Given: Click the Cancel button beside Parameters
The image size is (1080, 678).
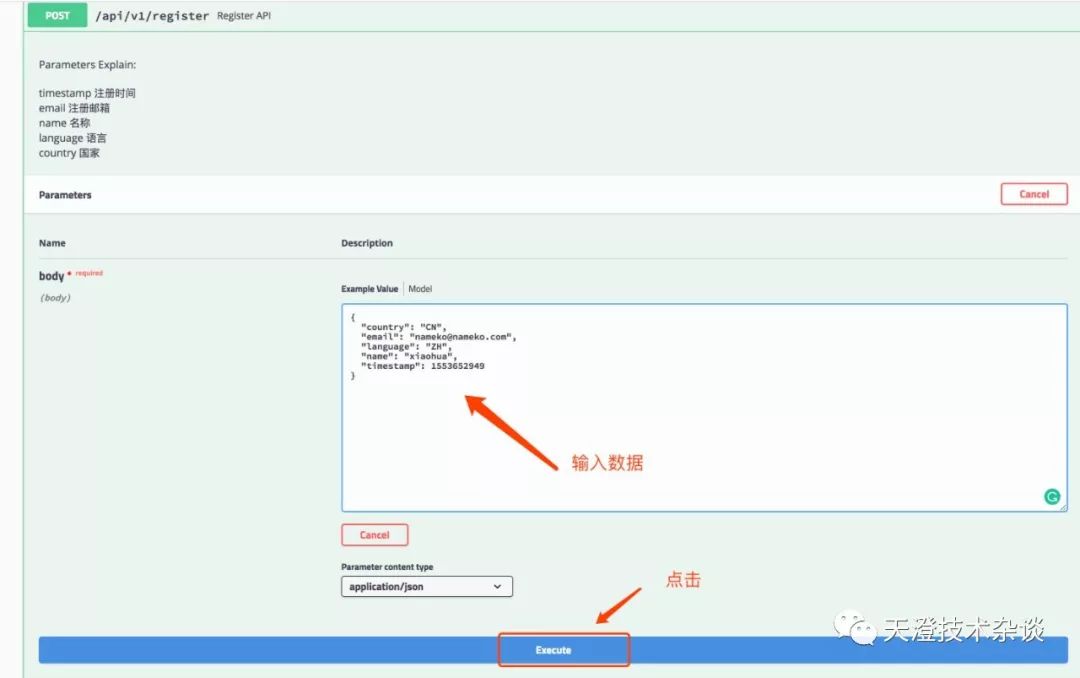Looking at the screenshot, I should coord(1034,194).
